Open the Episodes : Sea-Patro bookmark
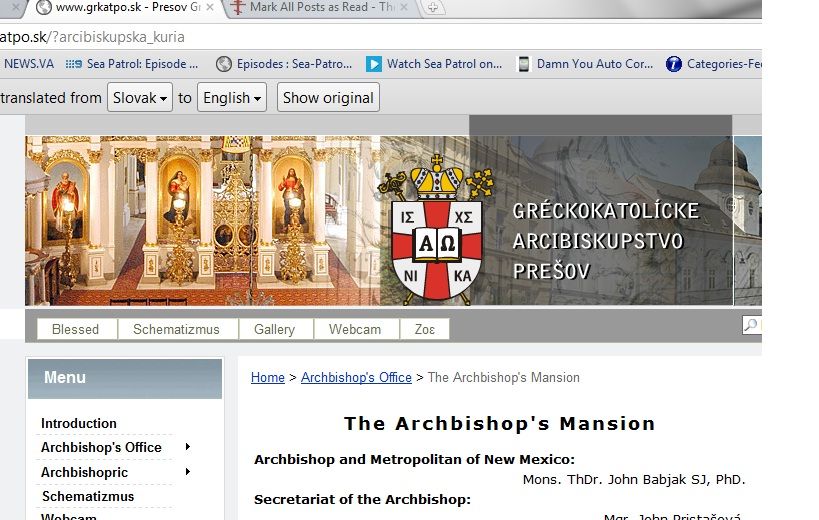 285,64
